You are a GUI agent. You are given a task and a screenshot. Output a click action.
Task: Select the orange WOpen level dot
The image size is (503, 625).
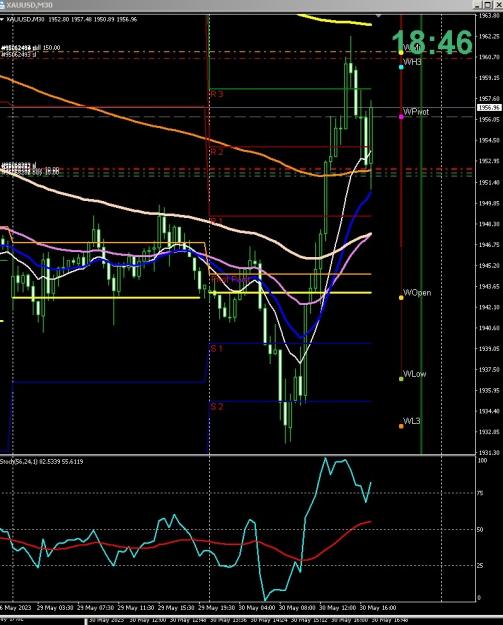pos(401,297)
